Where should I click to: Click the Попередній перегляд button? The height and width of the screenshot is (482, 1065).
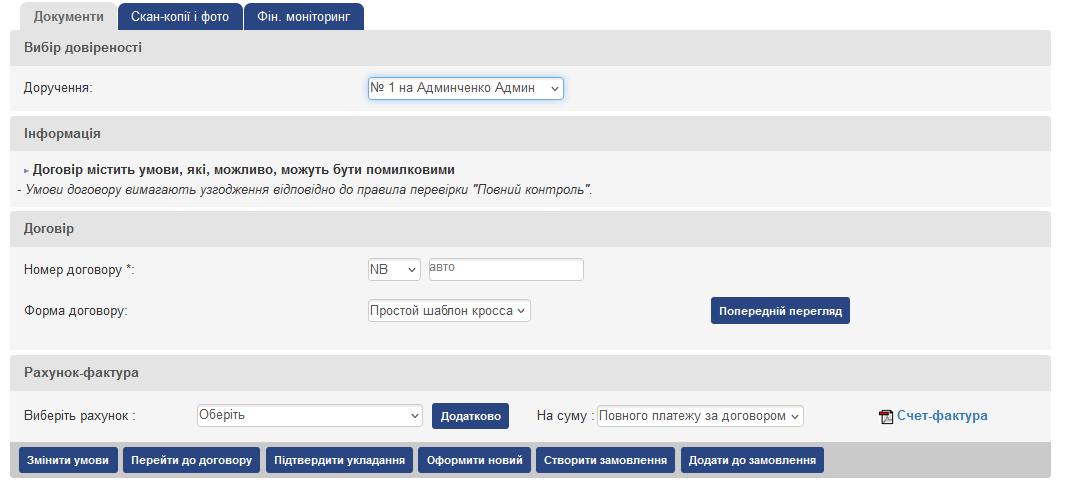click(780, 311)
